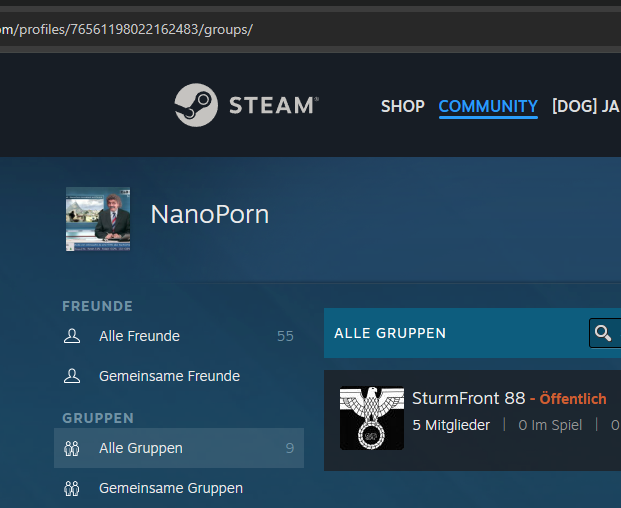Image resolution: width=621 pixels, height=508 pixels.
Task: Select the Alle Gruppen text in sidebar
Action: (x=140, y=448)
